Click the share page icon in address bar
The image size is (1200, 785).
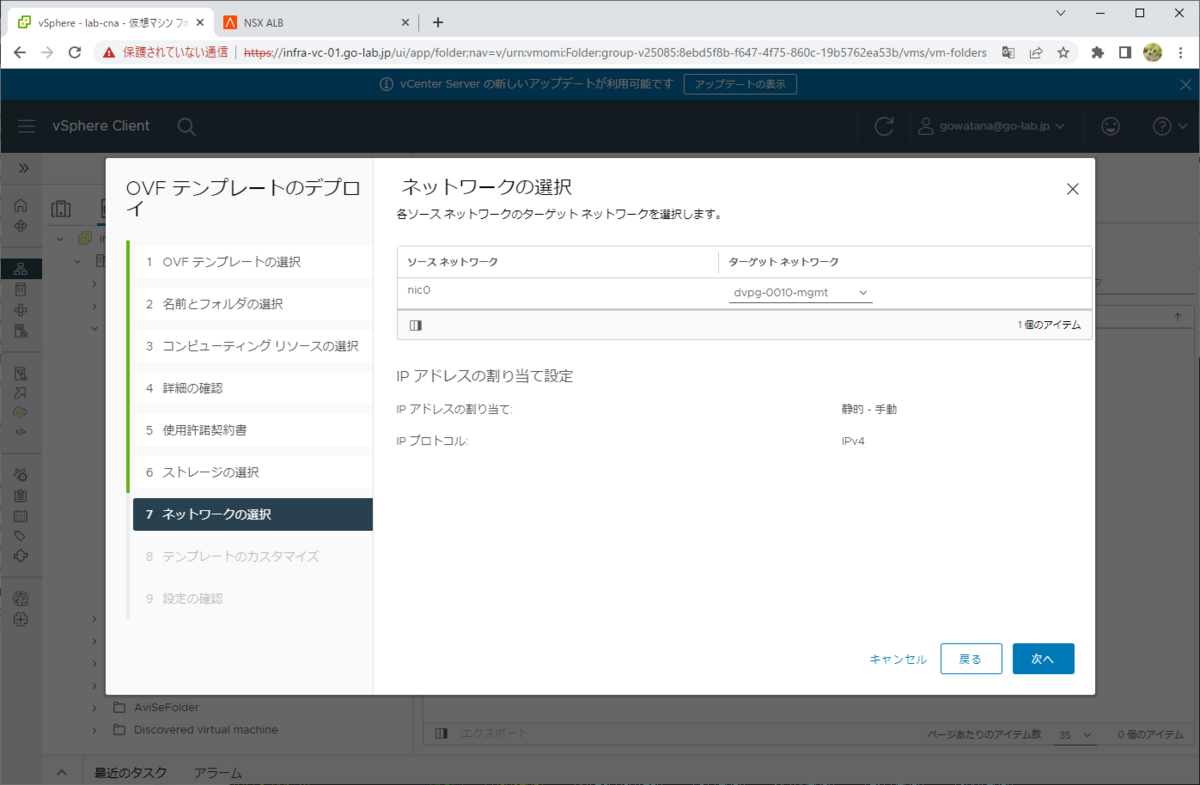[1036, 52]
